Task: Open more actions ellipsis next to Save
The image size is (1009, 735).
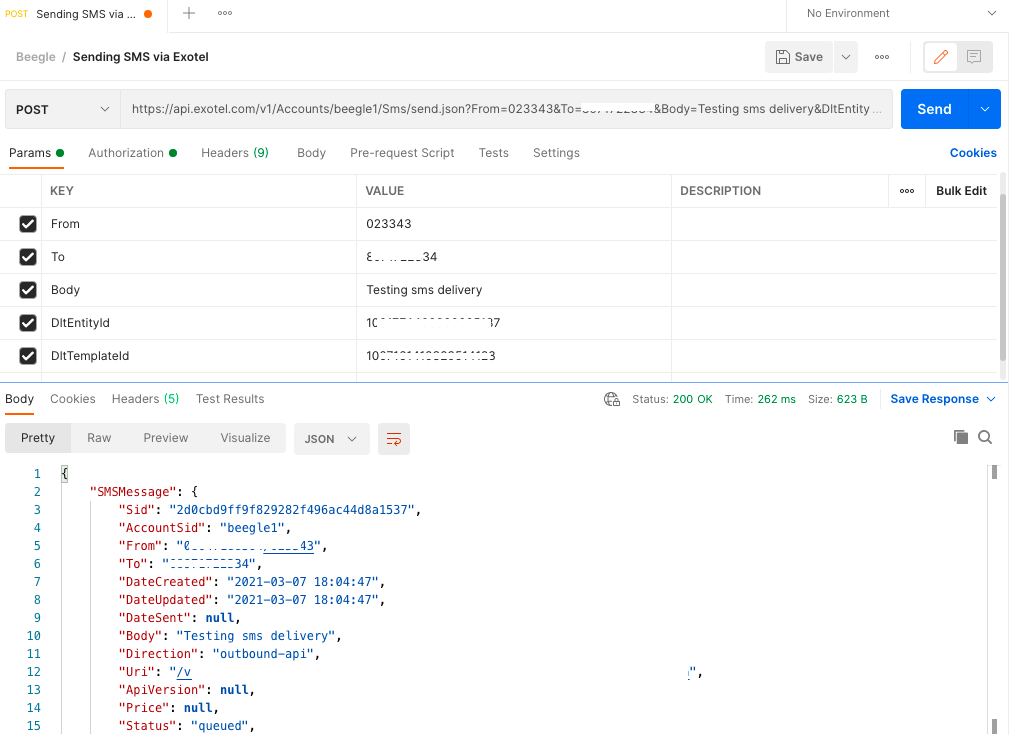Action: 882,57
